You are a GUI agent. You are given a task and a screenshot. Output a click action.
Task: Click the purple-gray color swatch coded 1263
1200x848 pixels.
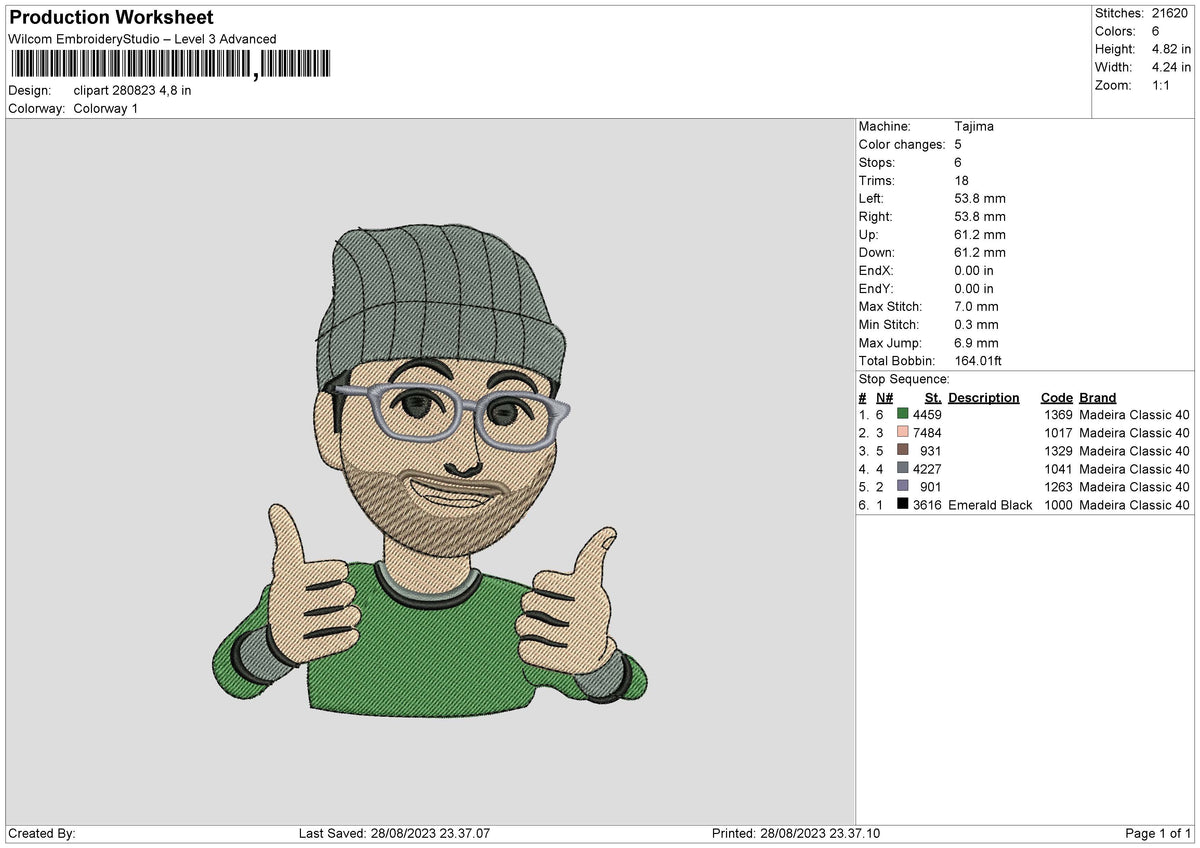click(903, 487)
